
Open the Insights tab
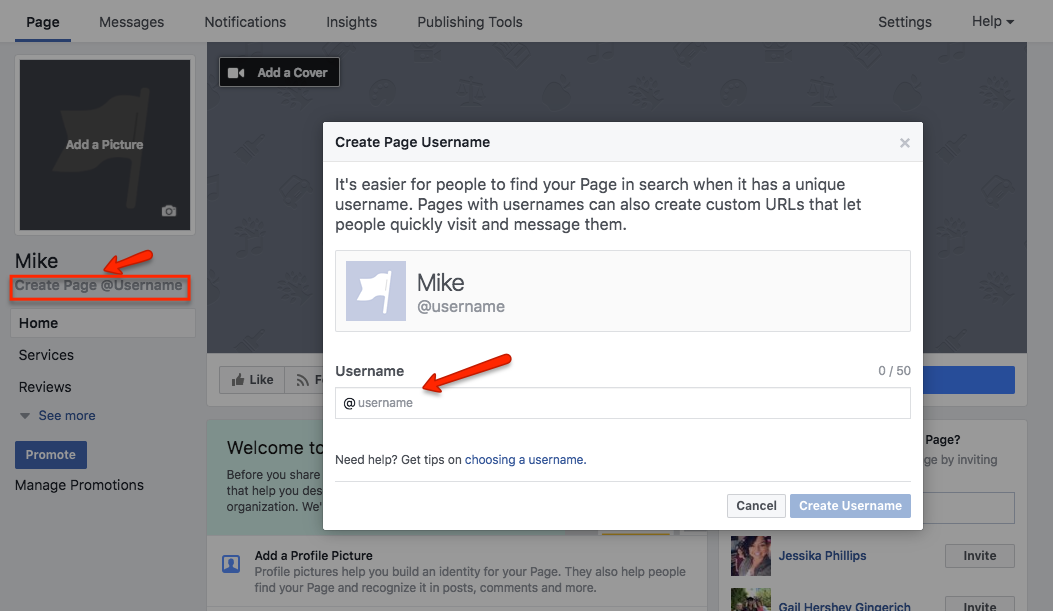(351, 21)
